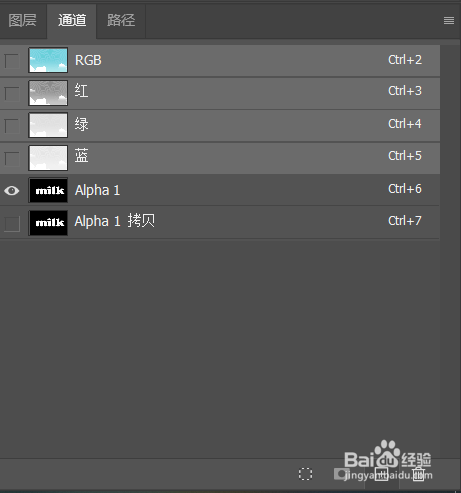This screenshot has height=493, width=461.
Task: Click the Alpha 1 milk thumbnail
Action: coord(48,190)
